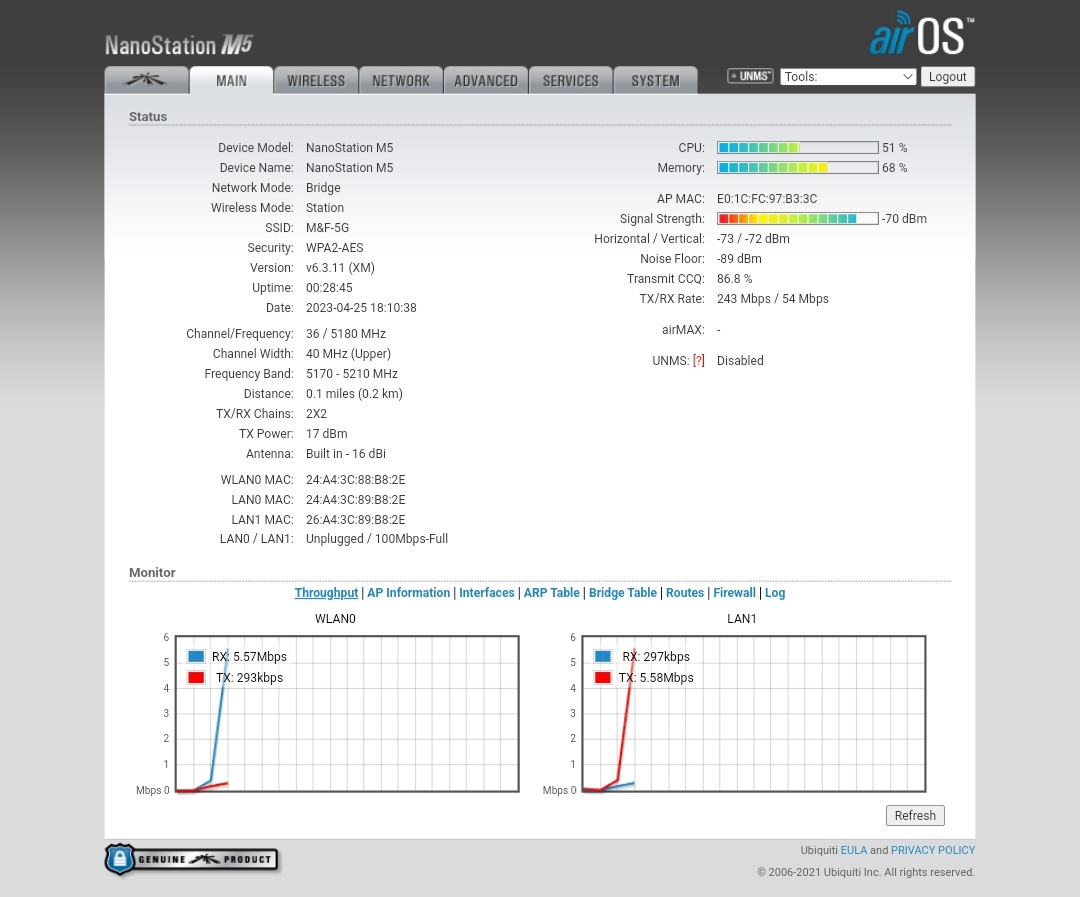Click the Unplugged / 100Mbps-Full value
This screenshot has height=897, width=1080.
(377, 539)
